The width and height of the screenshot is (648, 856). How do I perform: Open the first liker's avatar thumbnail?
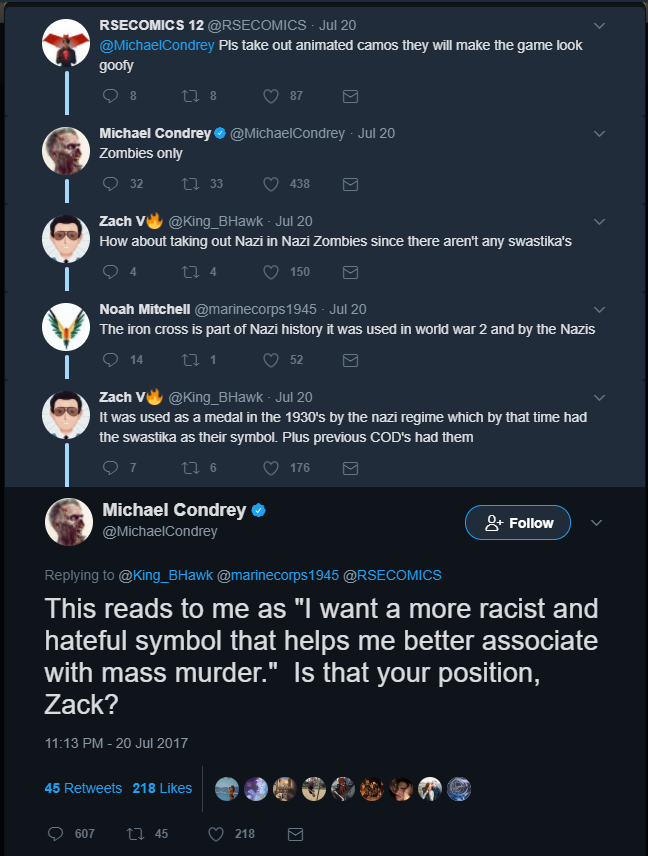coord(227,789)
